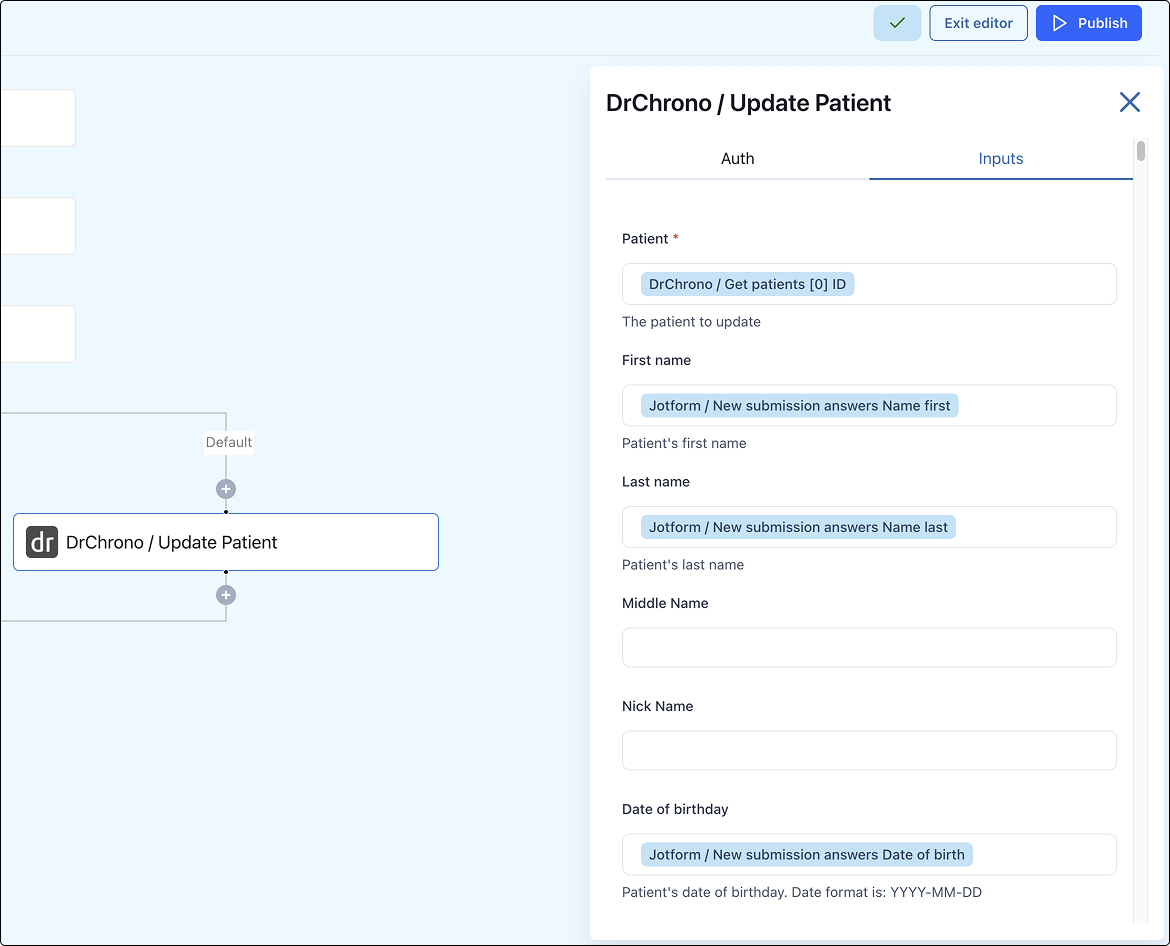Click the panel scrollbar thumb
The image size is (1170, 946).
[1140, 151]
